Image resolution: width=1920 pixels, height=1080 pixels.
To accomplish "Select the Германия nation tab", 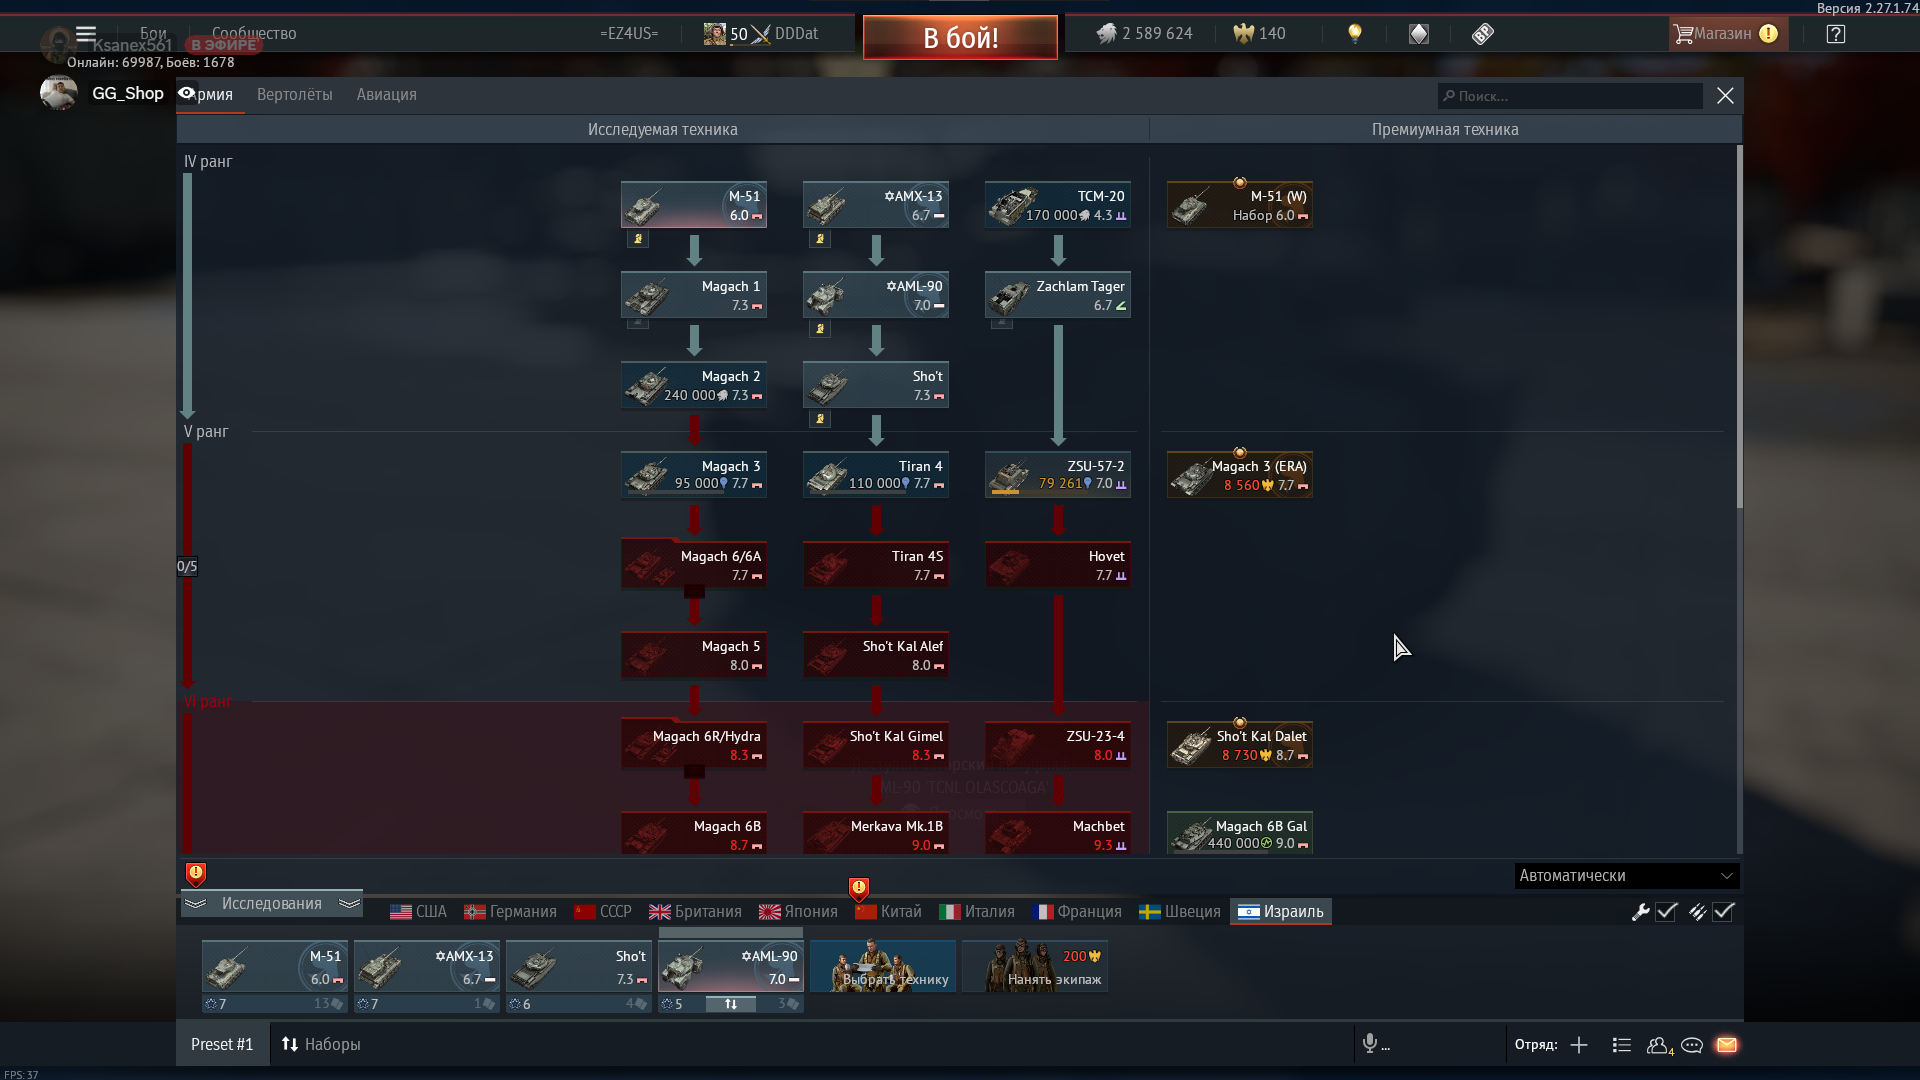I will pos(510,911).
